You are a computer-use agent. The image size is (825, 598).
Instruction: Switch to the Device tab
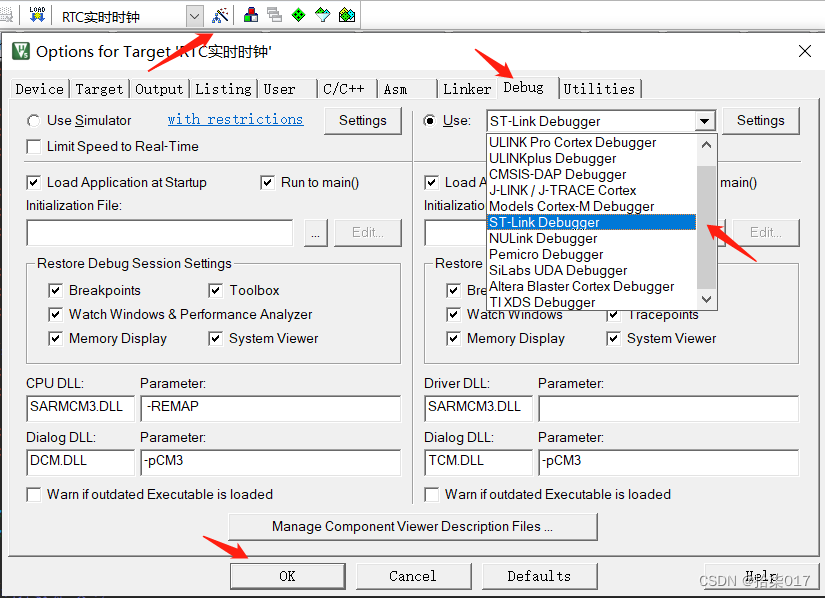tap(39, 89)
